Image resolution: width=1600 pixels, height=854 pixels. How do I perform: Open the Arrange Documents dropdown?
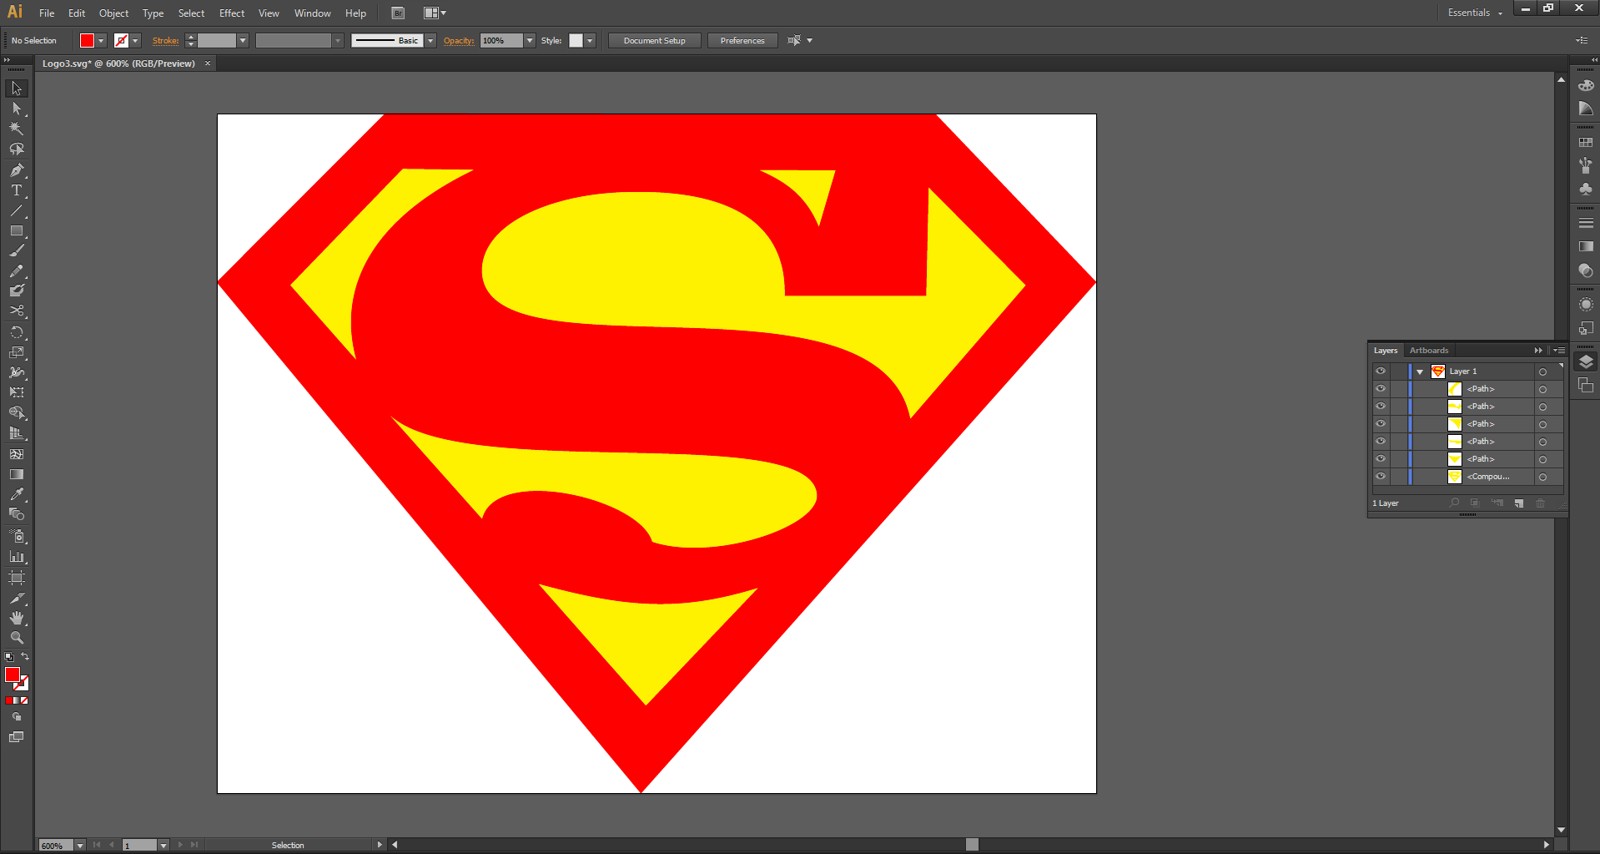pos(435,13)
